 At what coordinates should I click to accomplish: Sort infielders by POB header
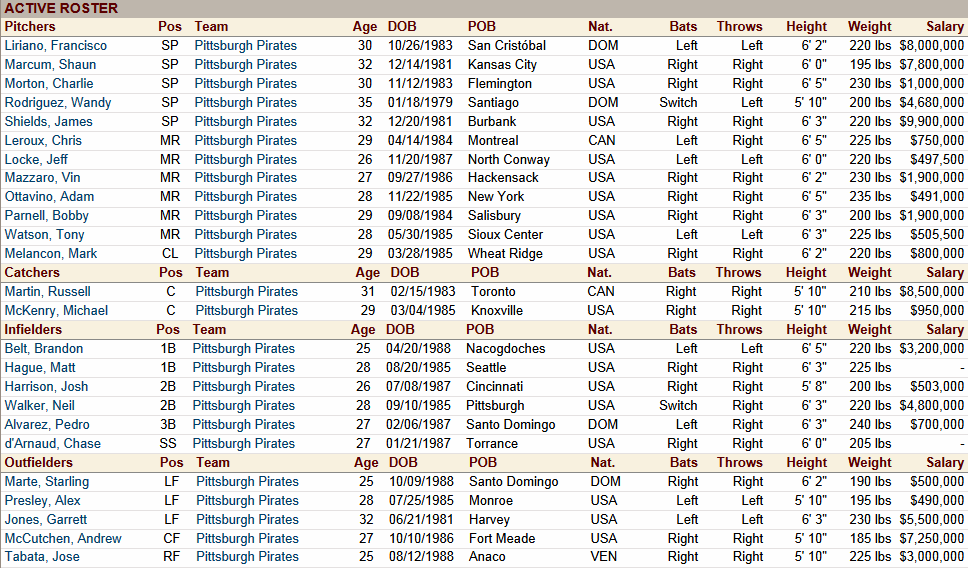tap(480, 330)
